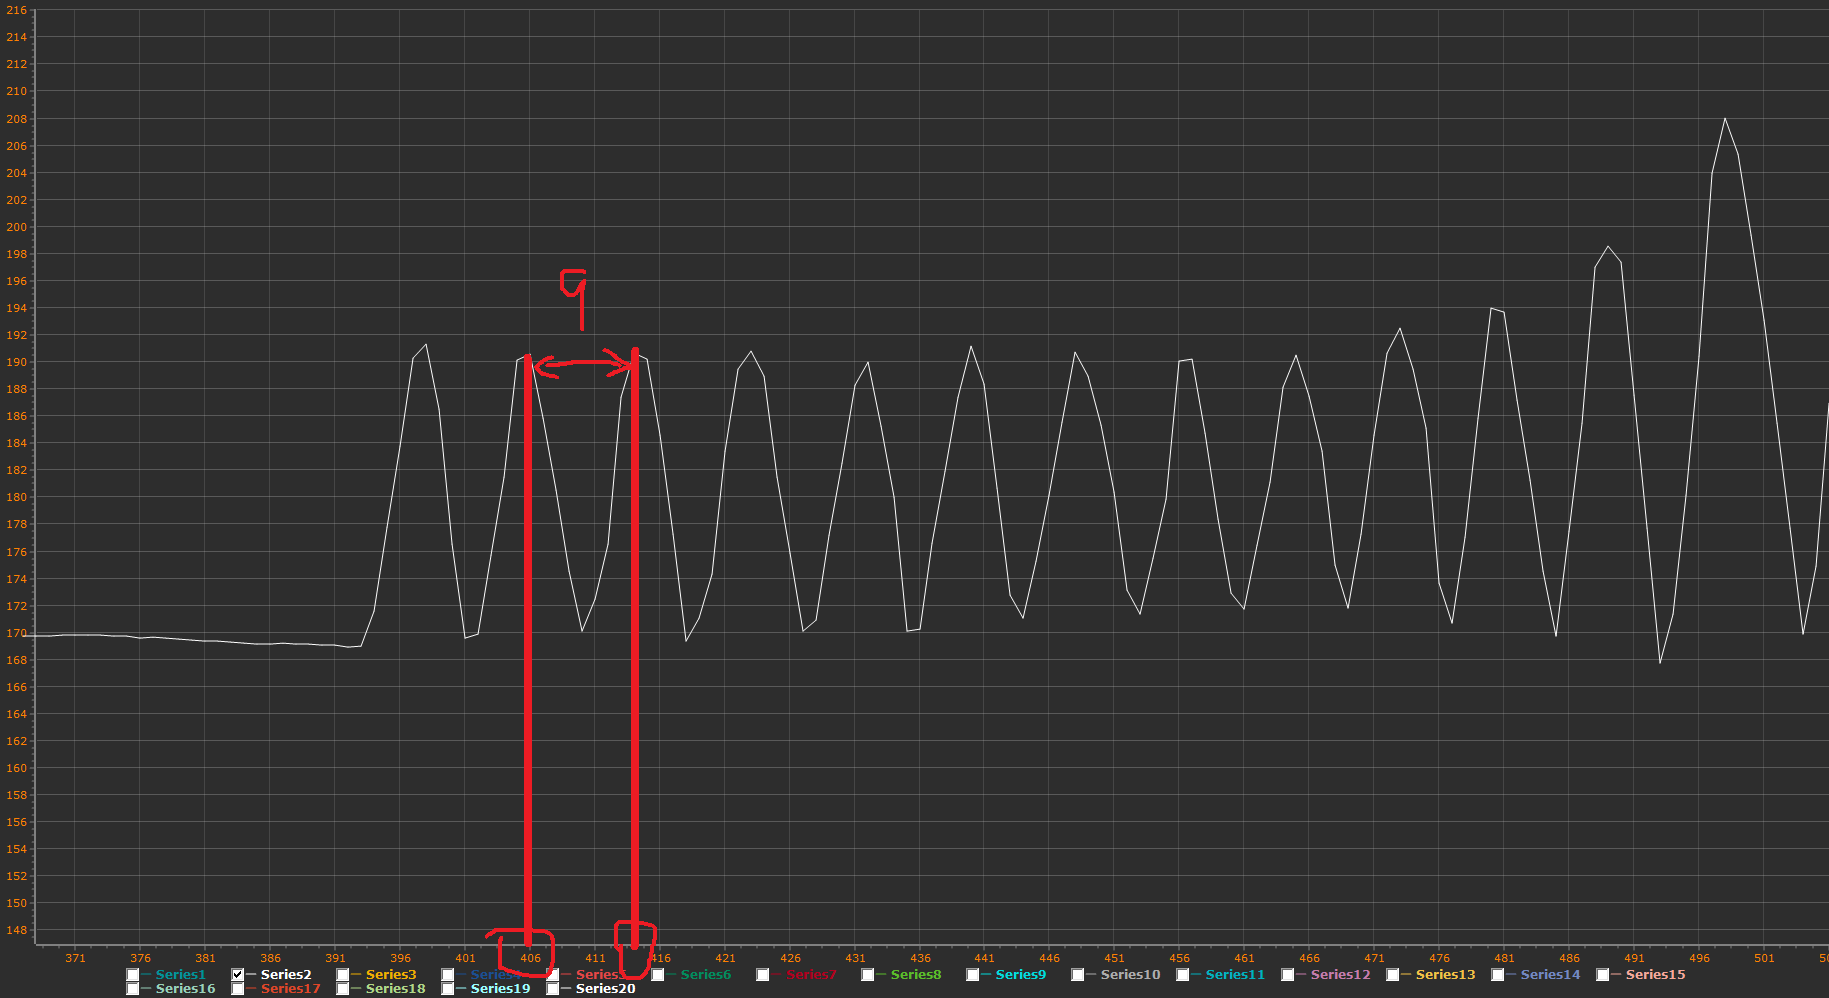Viewport: 1829px width, 998px height.
Task: Click the tallest Series2 peak near 208
Action: tap(1725, 119)
